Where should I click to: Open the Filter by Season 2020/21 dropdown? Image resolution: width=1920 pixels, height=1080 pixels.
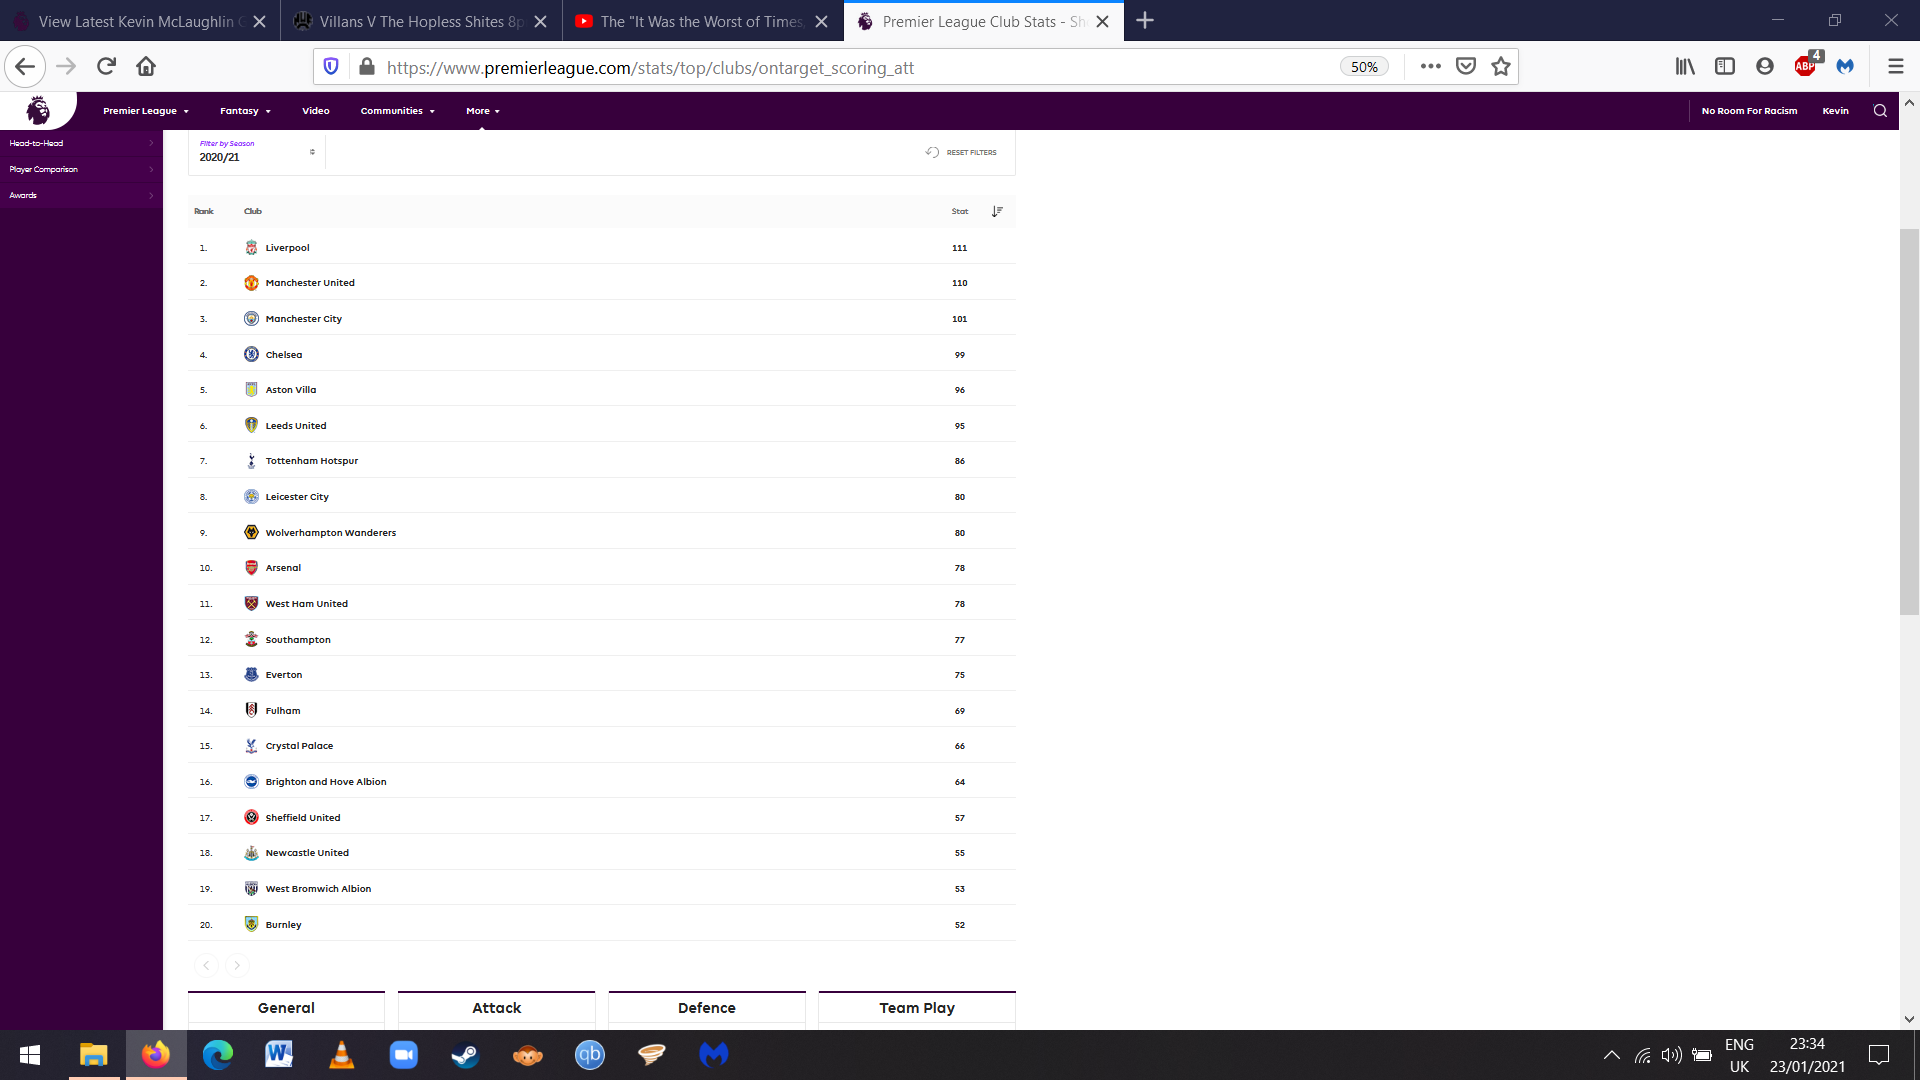(257, 152)
